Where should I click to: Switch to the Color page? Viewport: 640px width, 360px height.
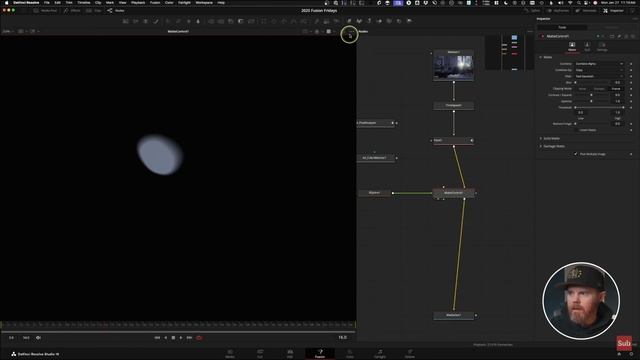[x=350, y=353]
